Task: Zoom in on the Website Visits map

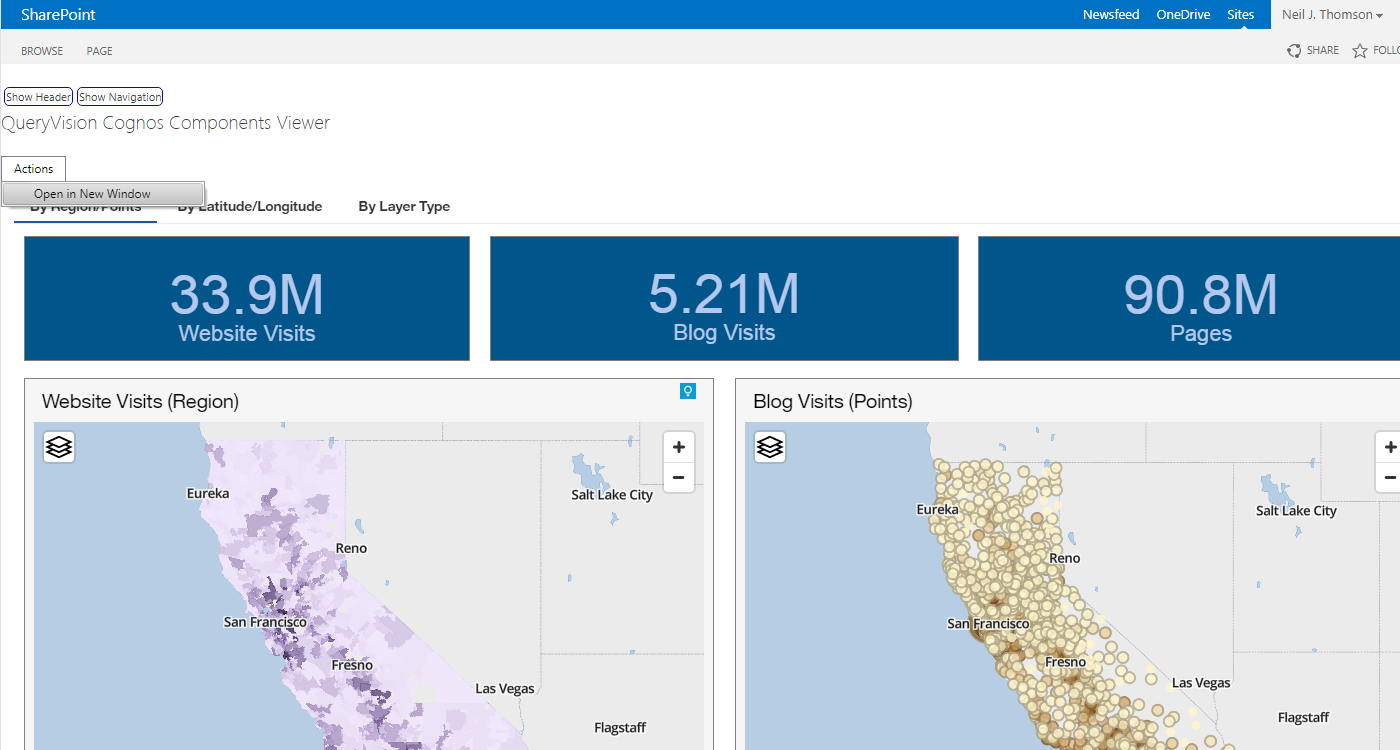Action: [x=679, y=446]
